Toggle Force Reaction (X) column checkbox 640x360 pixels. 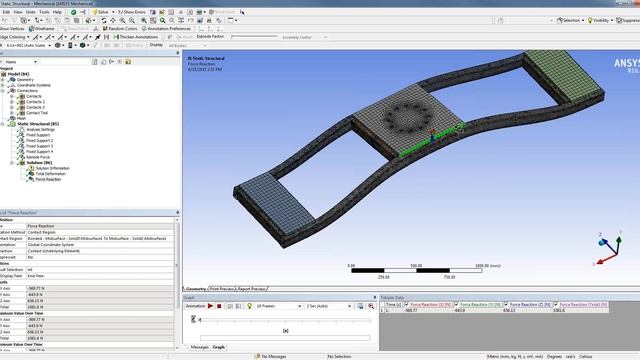(407, 304)
